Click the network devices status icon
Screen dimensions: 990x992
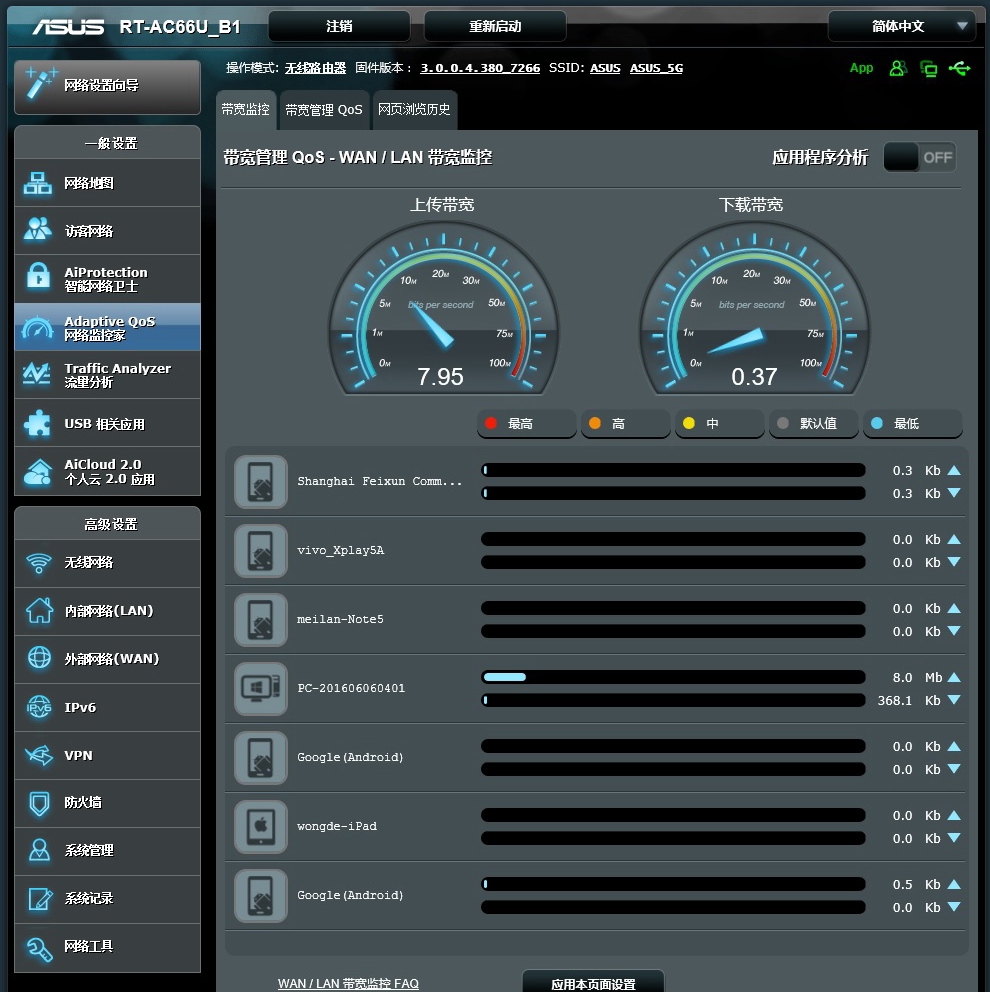point(929,68)
